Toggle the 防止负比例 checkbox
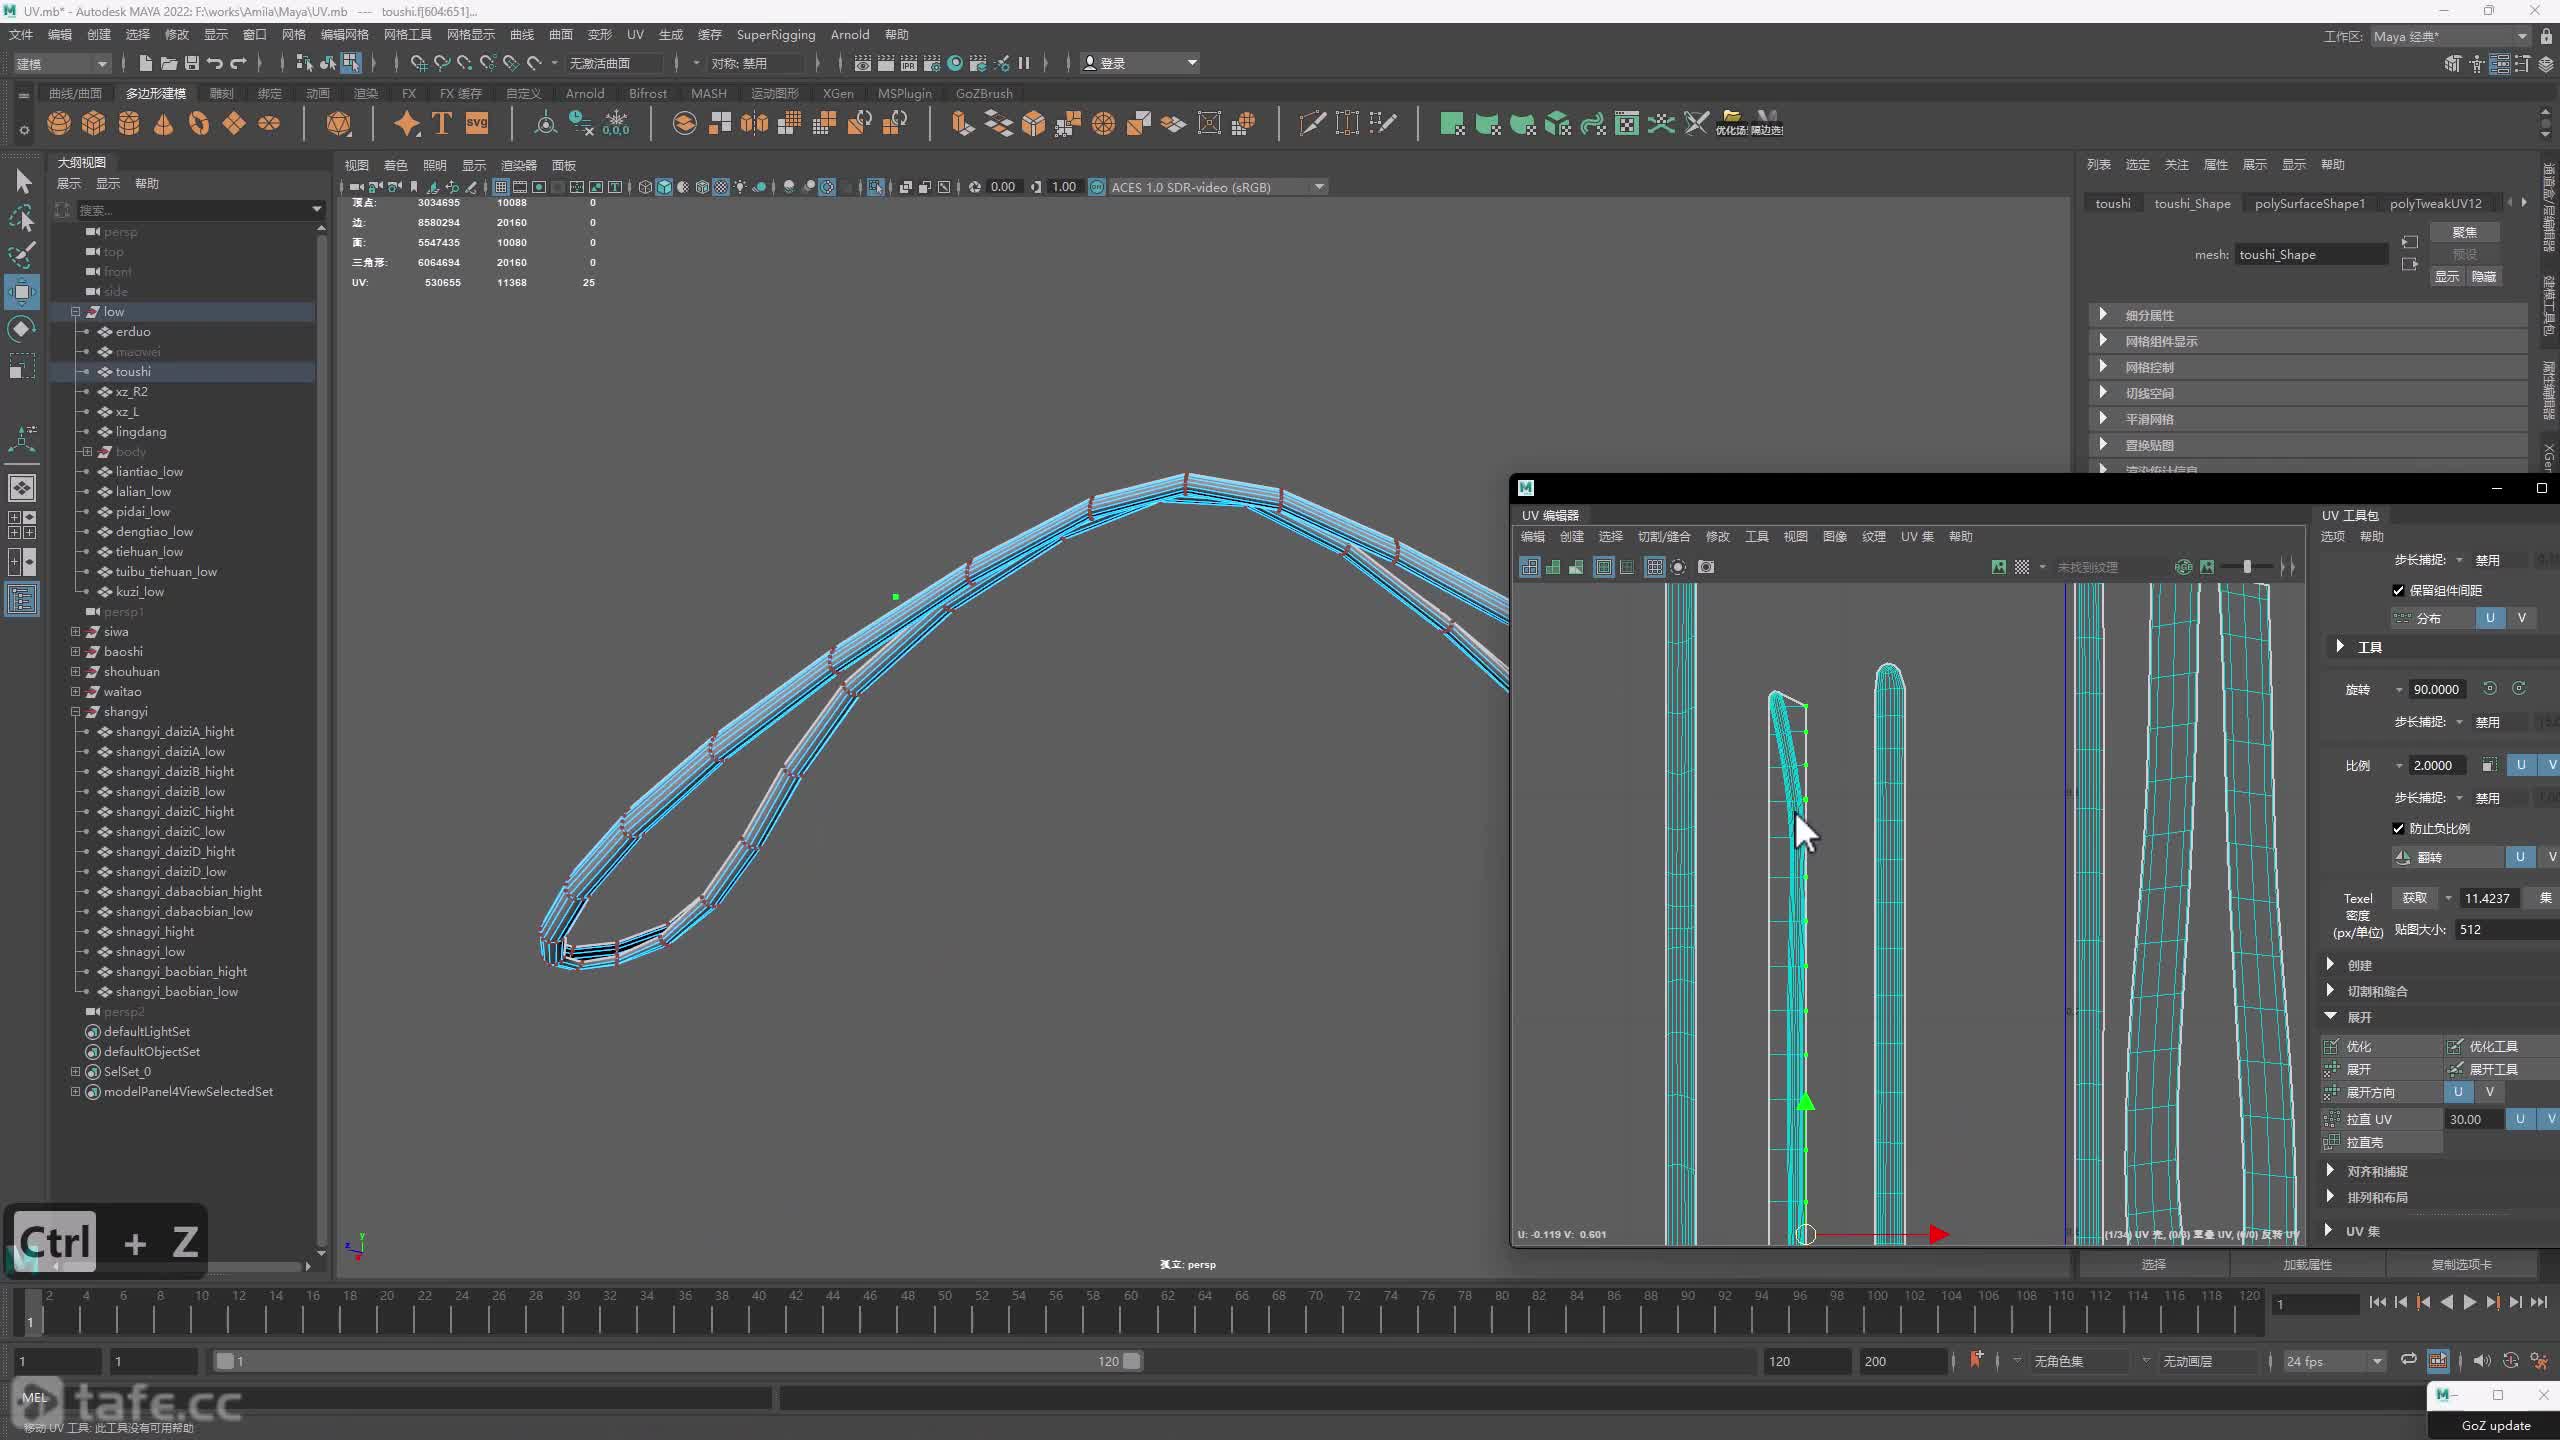The width and height of the screenshot is (2560, 1440). (2398, 828)
